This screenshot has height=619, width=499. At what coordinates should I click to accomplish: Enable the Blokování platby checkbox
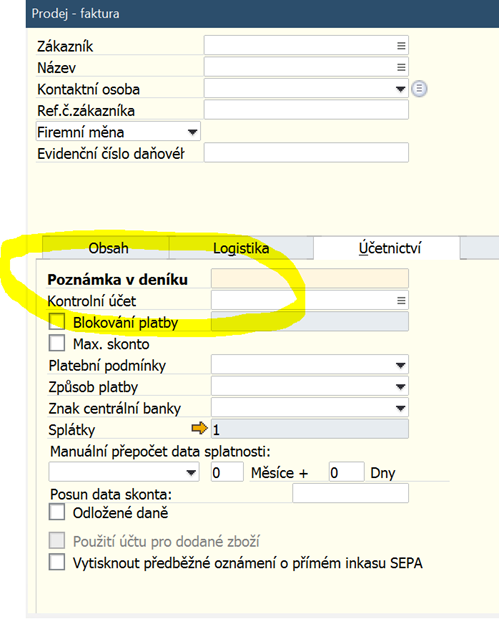57,321
